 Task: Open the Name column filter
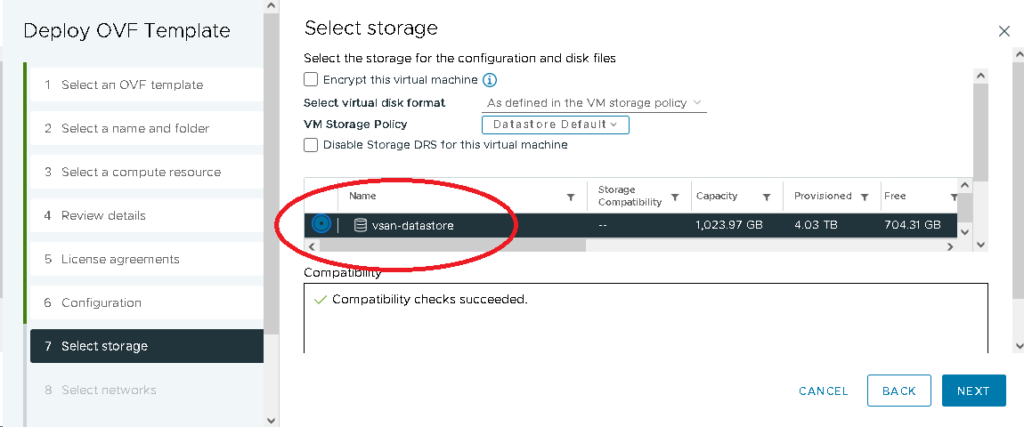pos(571,197)
